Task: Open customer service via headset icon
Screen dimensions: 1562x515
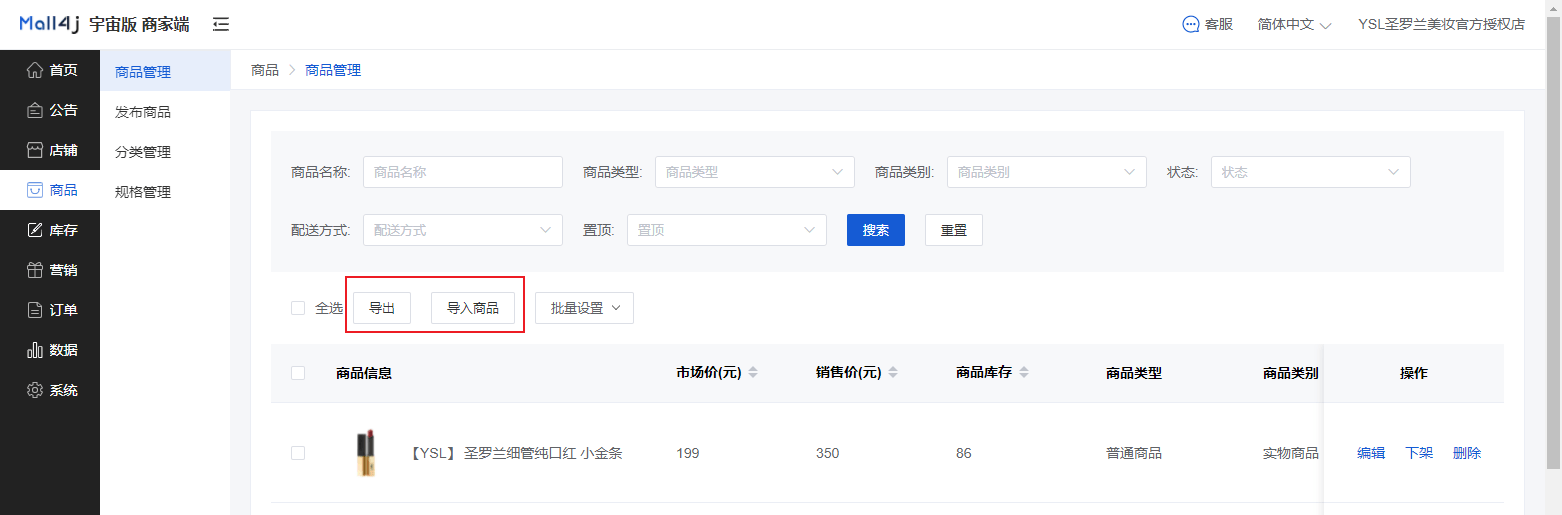Action: (x=1191, y=24)
